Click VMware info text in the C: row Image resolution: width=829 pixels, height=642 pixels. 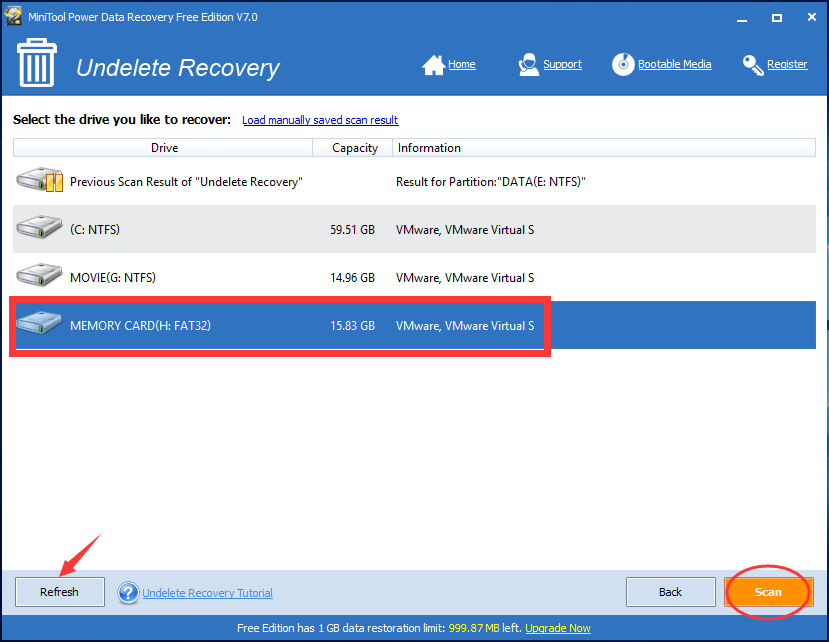coord(465,230)
